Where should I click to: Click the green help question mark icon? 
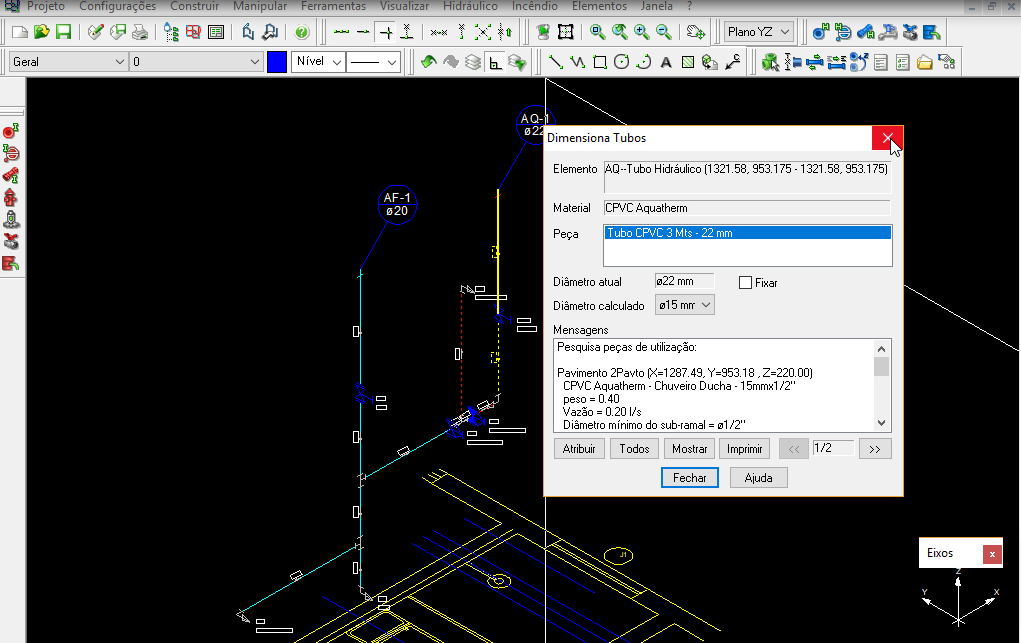tap(301, 32)
